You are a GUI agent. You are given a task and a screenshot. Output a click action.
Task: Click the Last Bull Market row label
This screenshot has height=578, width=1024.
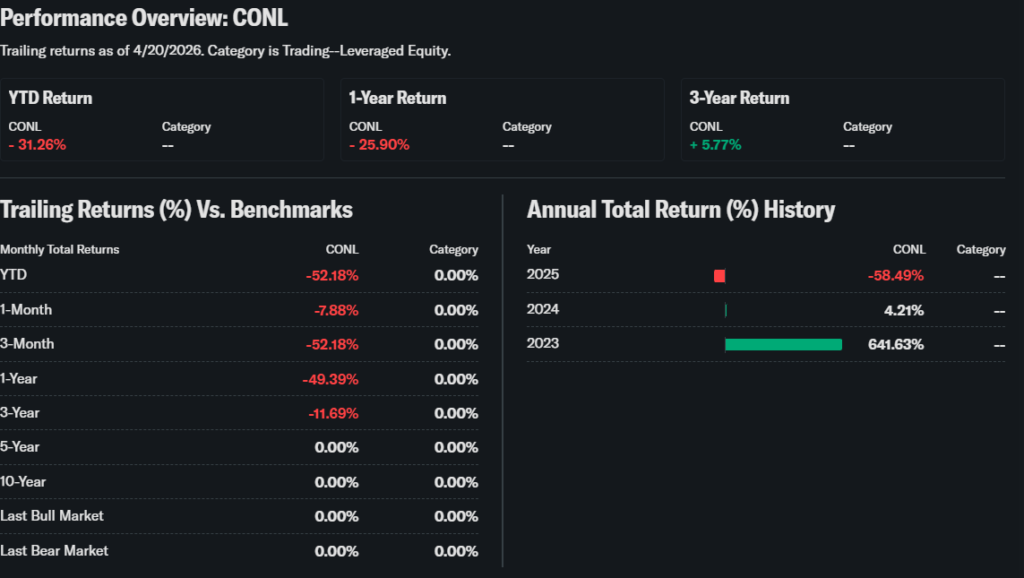pos(52,516)
